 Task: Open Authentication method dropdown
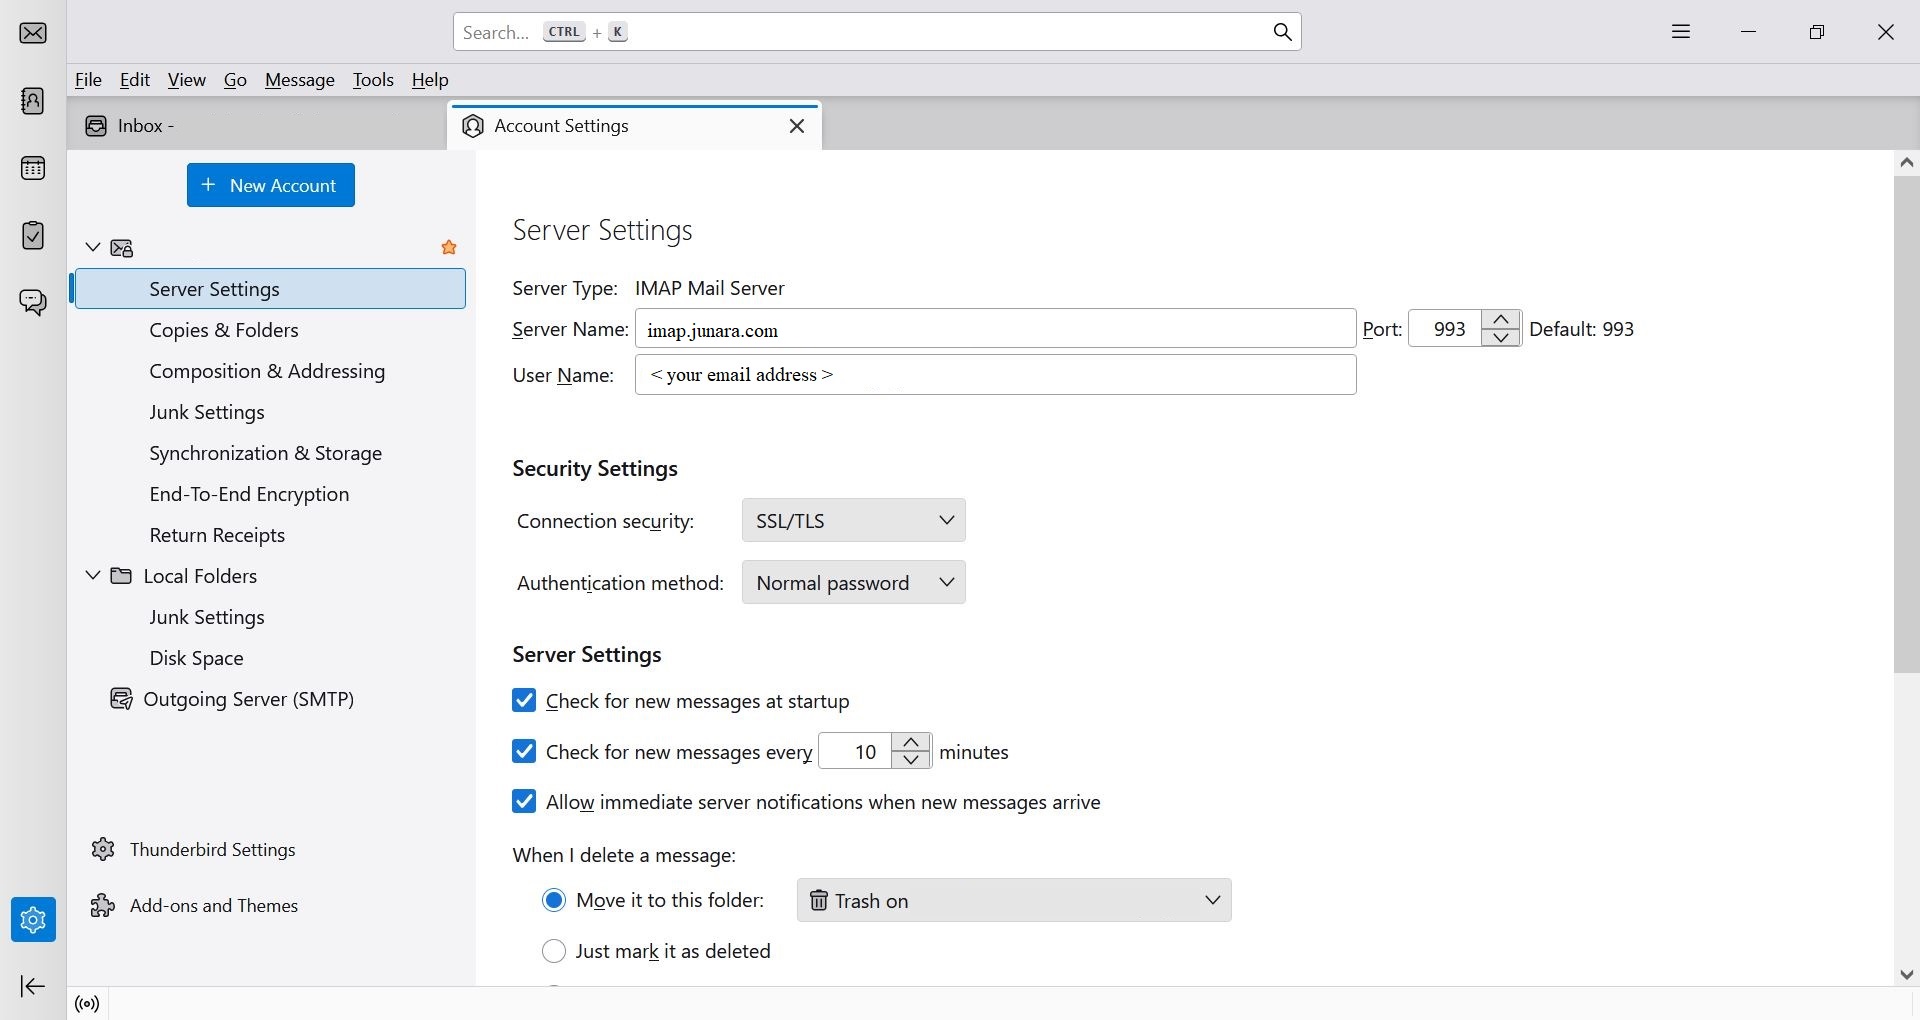pos(853,582)
